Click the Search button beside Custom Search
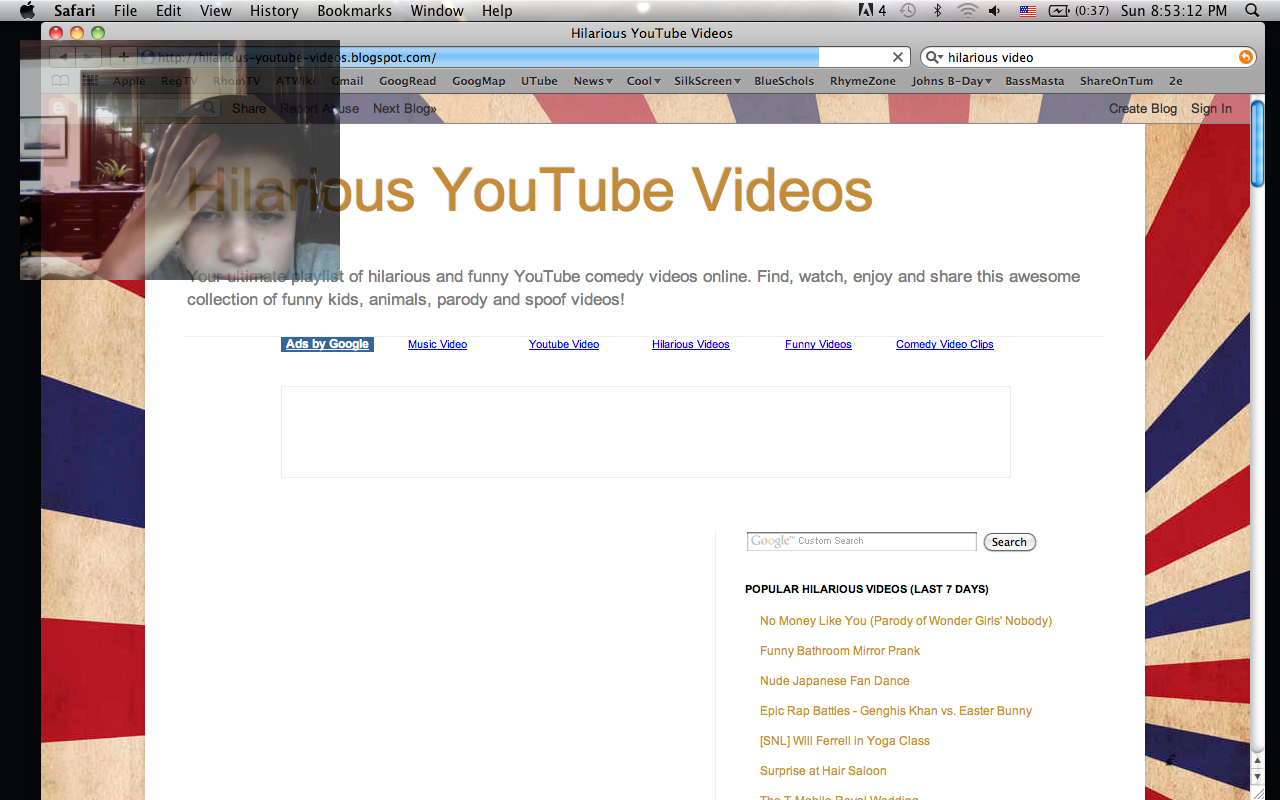 pyautogui.click(x=1010, y=542)
